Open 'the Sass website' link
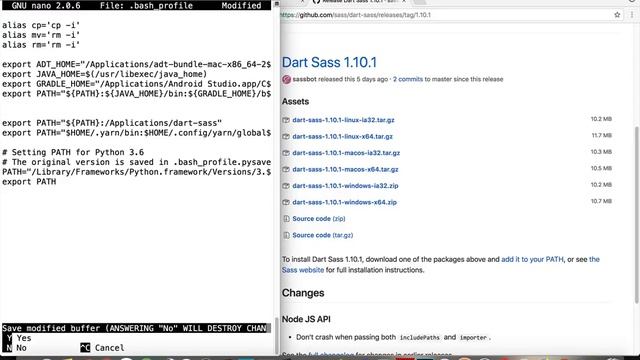The width and height of the screenshot is (640, 360). pos(441,264)
